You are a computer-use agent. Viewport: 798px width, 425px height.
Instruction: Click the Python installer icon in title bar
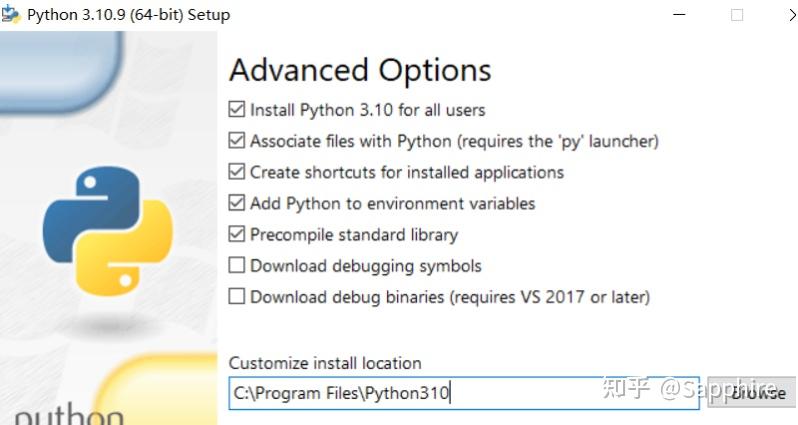click(x=11, y=15)
